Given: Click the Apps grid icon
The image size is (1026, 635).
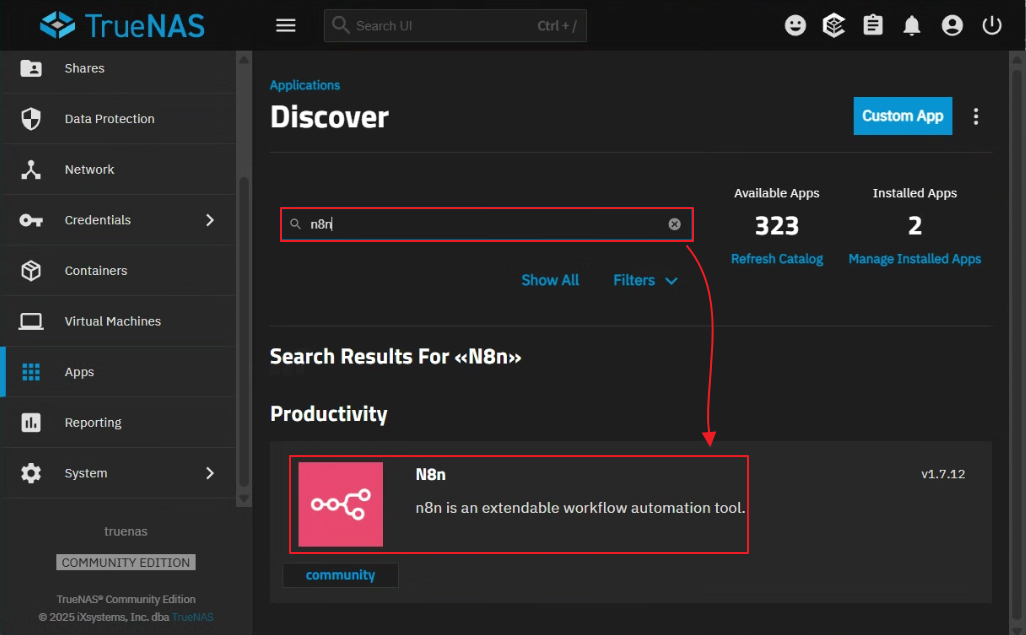Looking at the screenshot, I should point(31,372).
